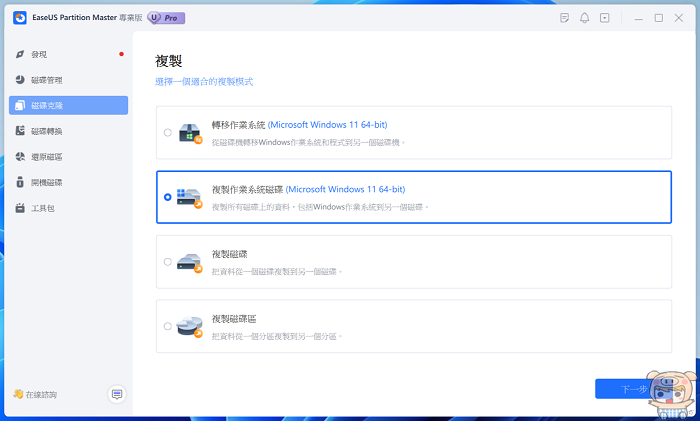Open 發現 in the sidebar
Viewport: 700px width, 421px height.
(x=39, y=54)
